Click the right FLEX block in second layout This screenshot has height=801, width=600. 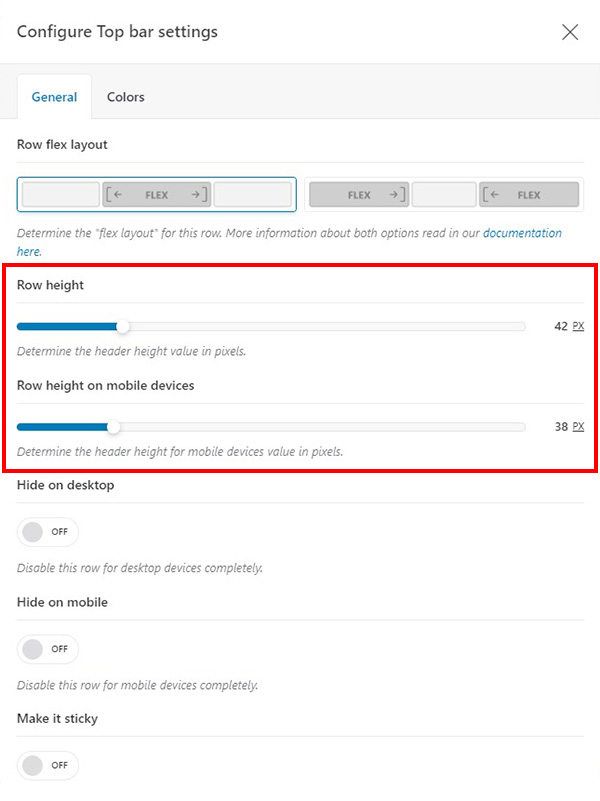529,195
